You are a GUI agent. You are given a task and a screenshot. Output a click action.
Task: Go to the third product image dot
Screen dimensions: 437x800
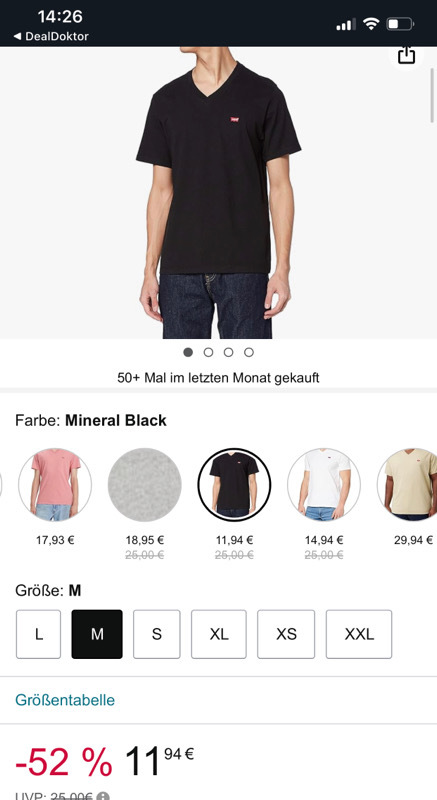pos(228,352)
